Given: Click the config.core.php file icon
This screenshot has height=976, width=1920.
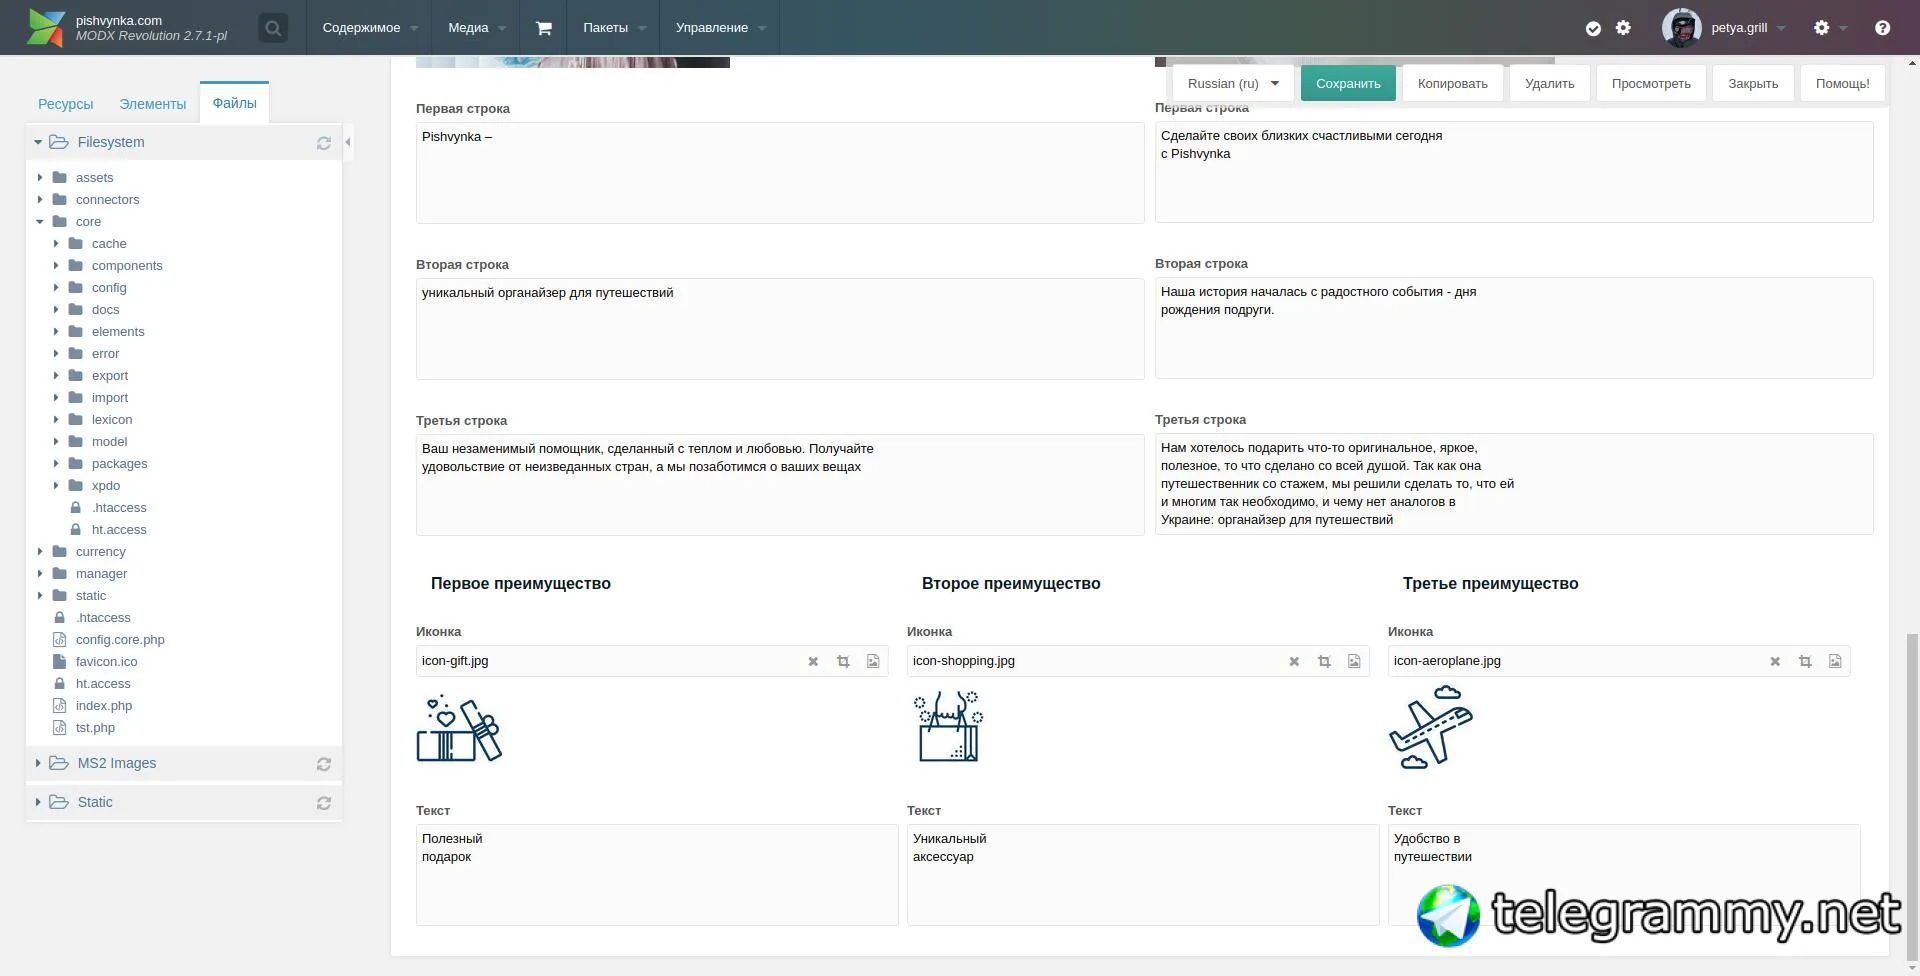Looking at the screenshot, I should [x=60, y=640].
